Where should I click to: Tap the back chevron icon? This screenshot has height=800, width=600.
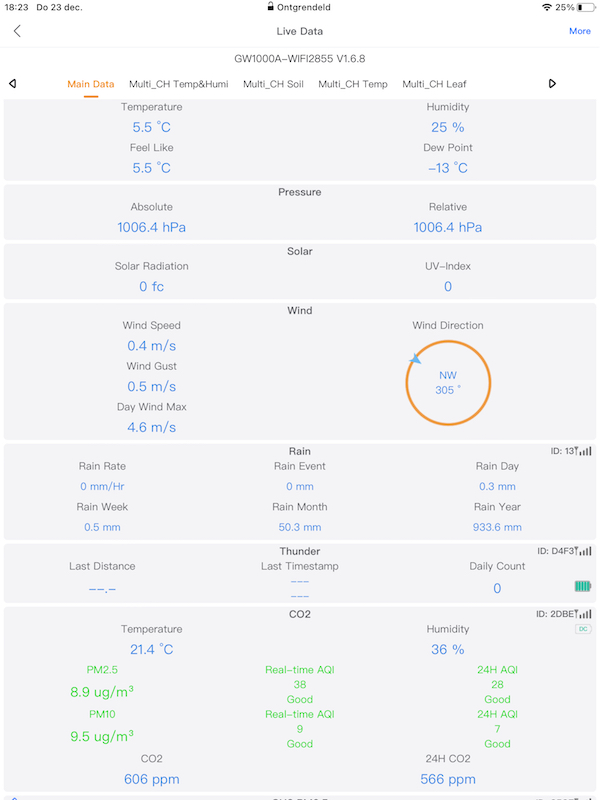click(x=17, y=31)
